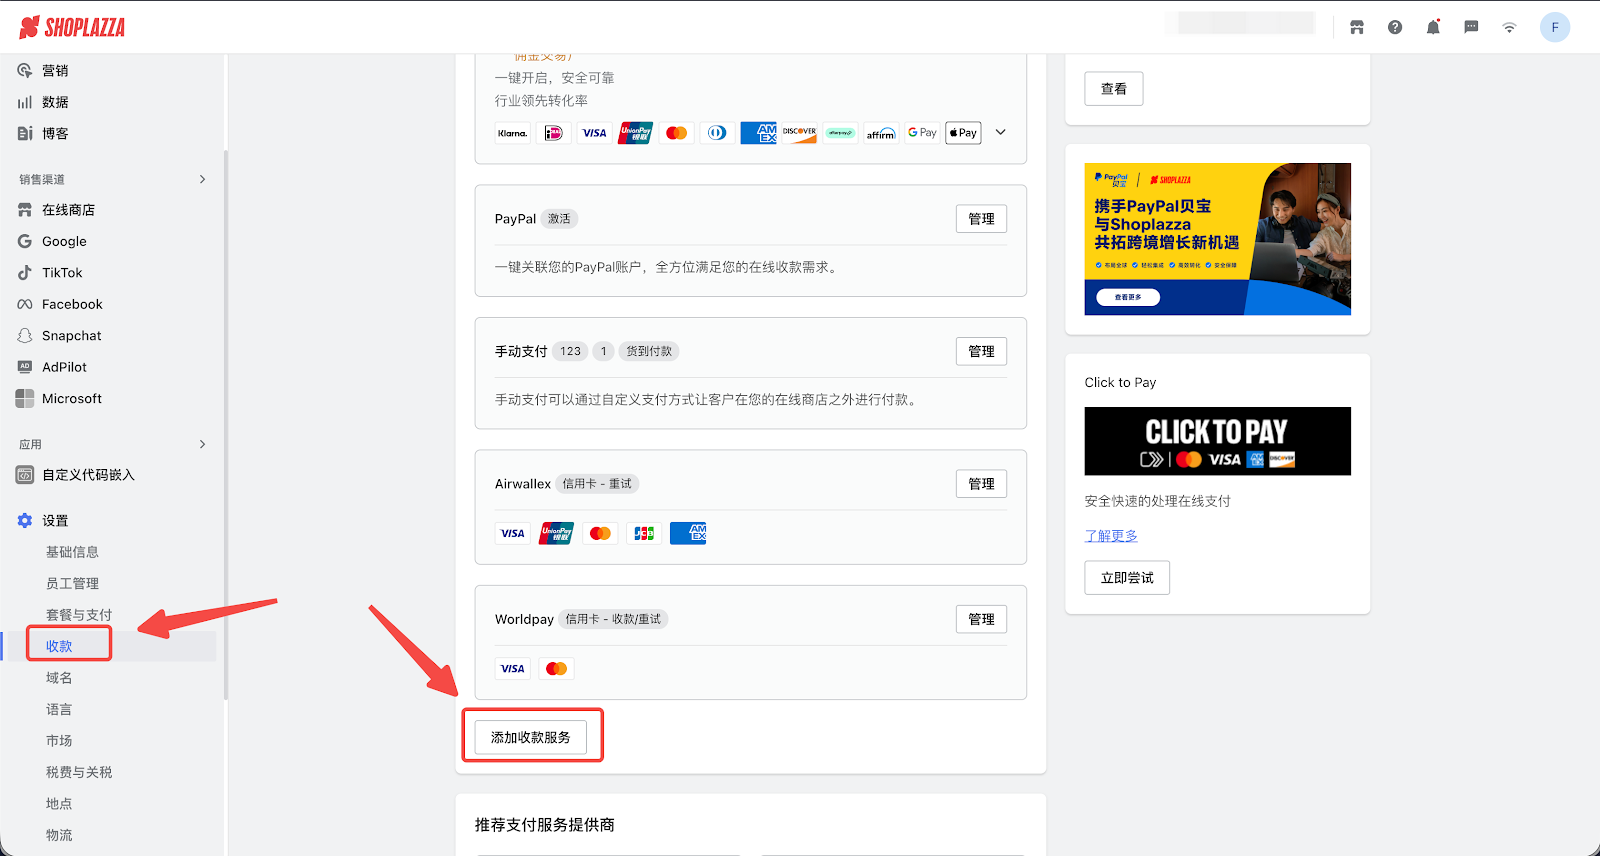Image resolution: width=1600 pixels, height=856 pixels.
Task: Click the Google Pay logo
Action: [x=922, y=133]
